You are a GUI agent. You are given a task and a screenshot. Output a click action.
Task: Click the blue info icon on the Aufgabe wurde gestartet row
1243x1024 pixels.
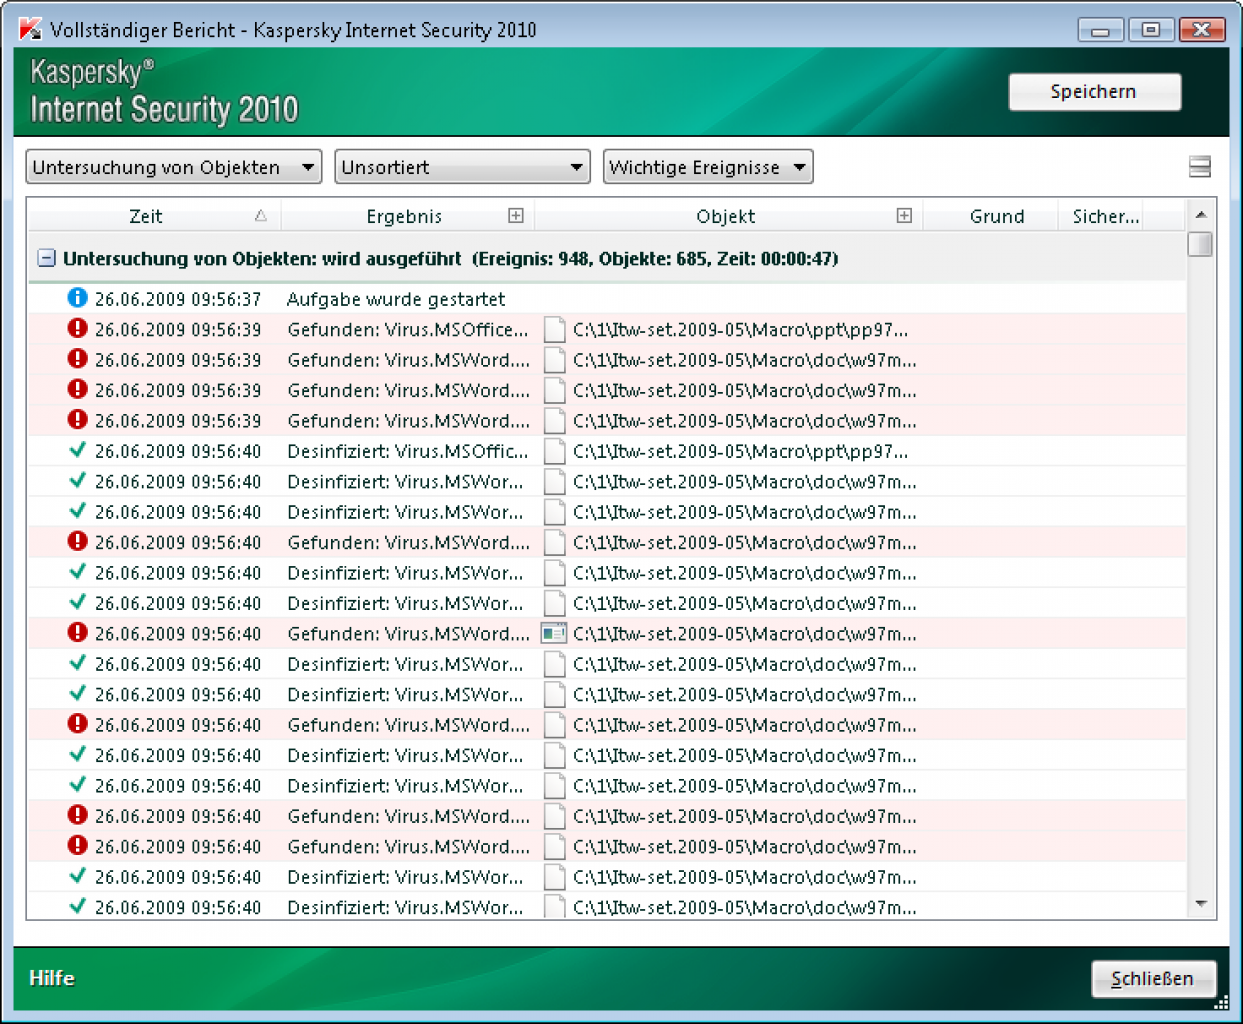pyautogui.click(x=77, y=298)
